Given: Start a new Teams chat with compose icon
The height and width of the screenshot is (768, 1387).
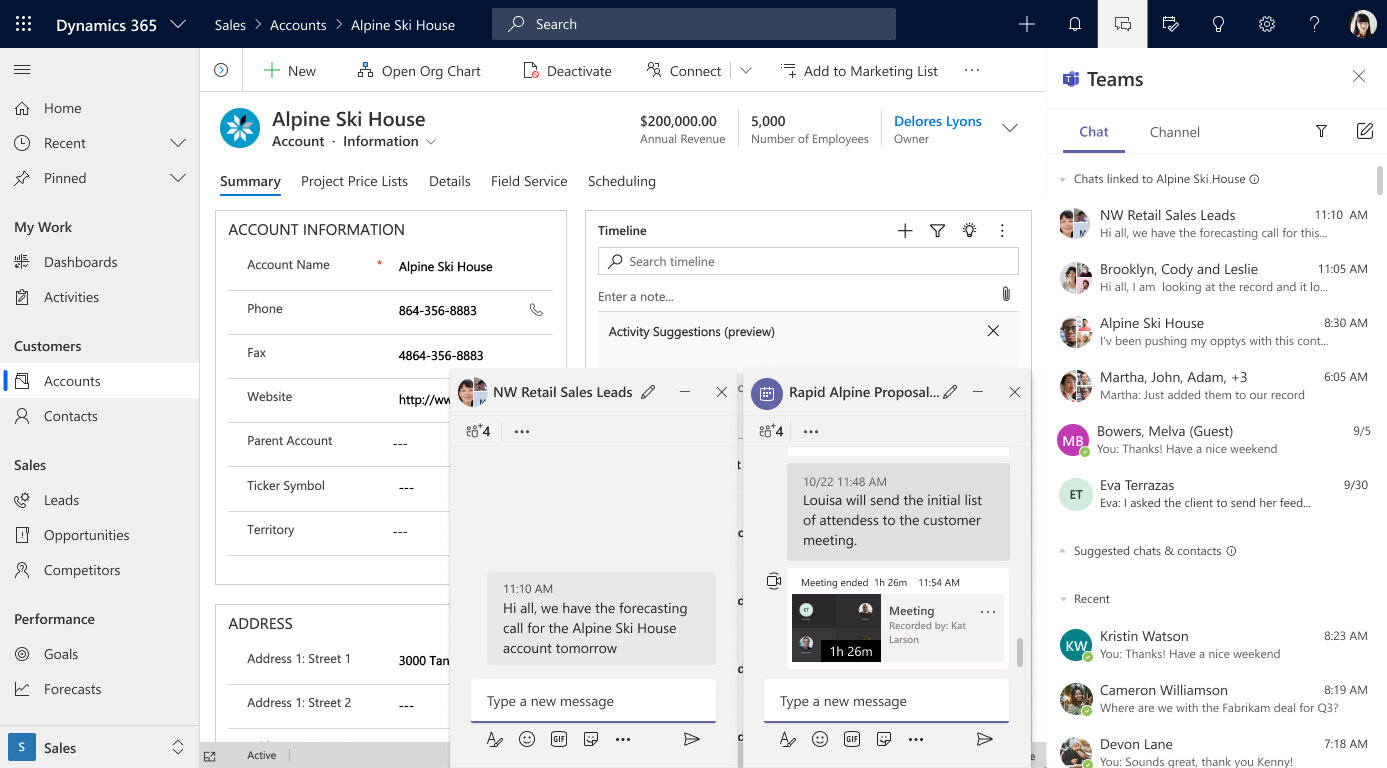Looking at the screenshot, I should (1364, 131).
